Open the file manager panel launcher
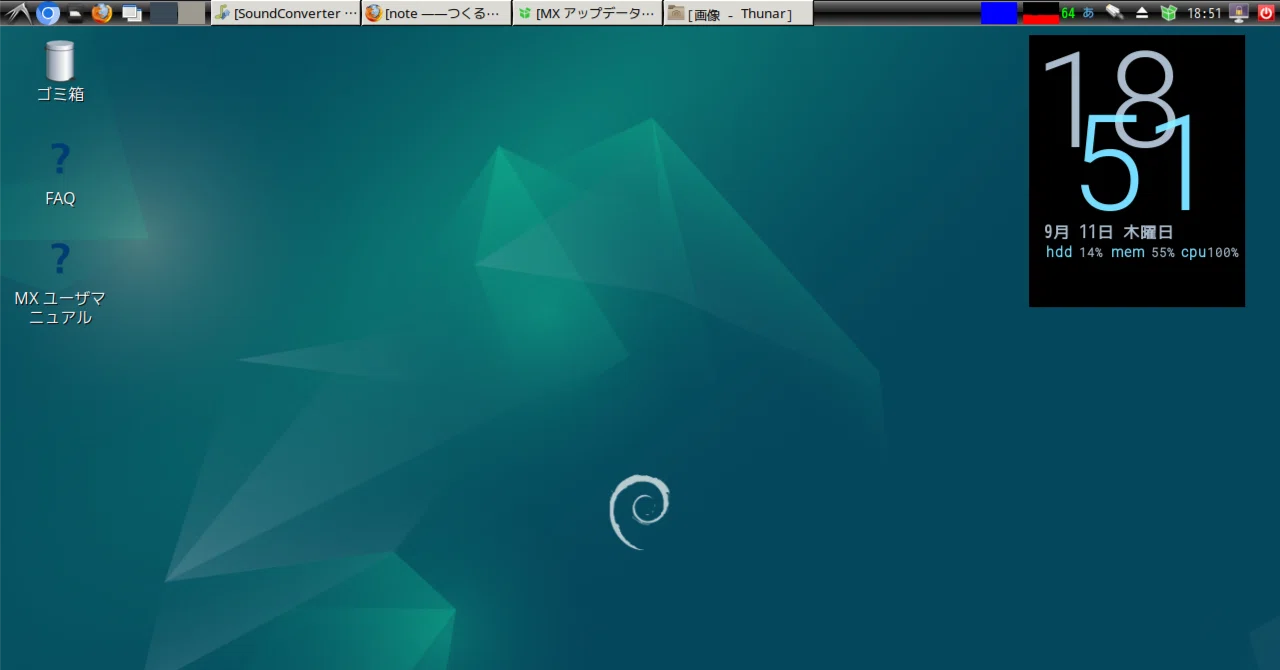Image resolution: width=1280 pixels, height=670 pixels. (75, 14)
